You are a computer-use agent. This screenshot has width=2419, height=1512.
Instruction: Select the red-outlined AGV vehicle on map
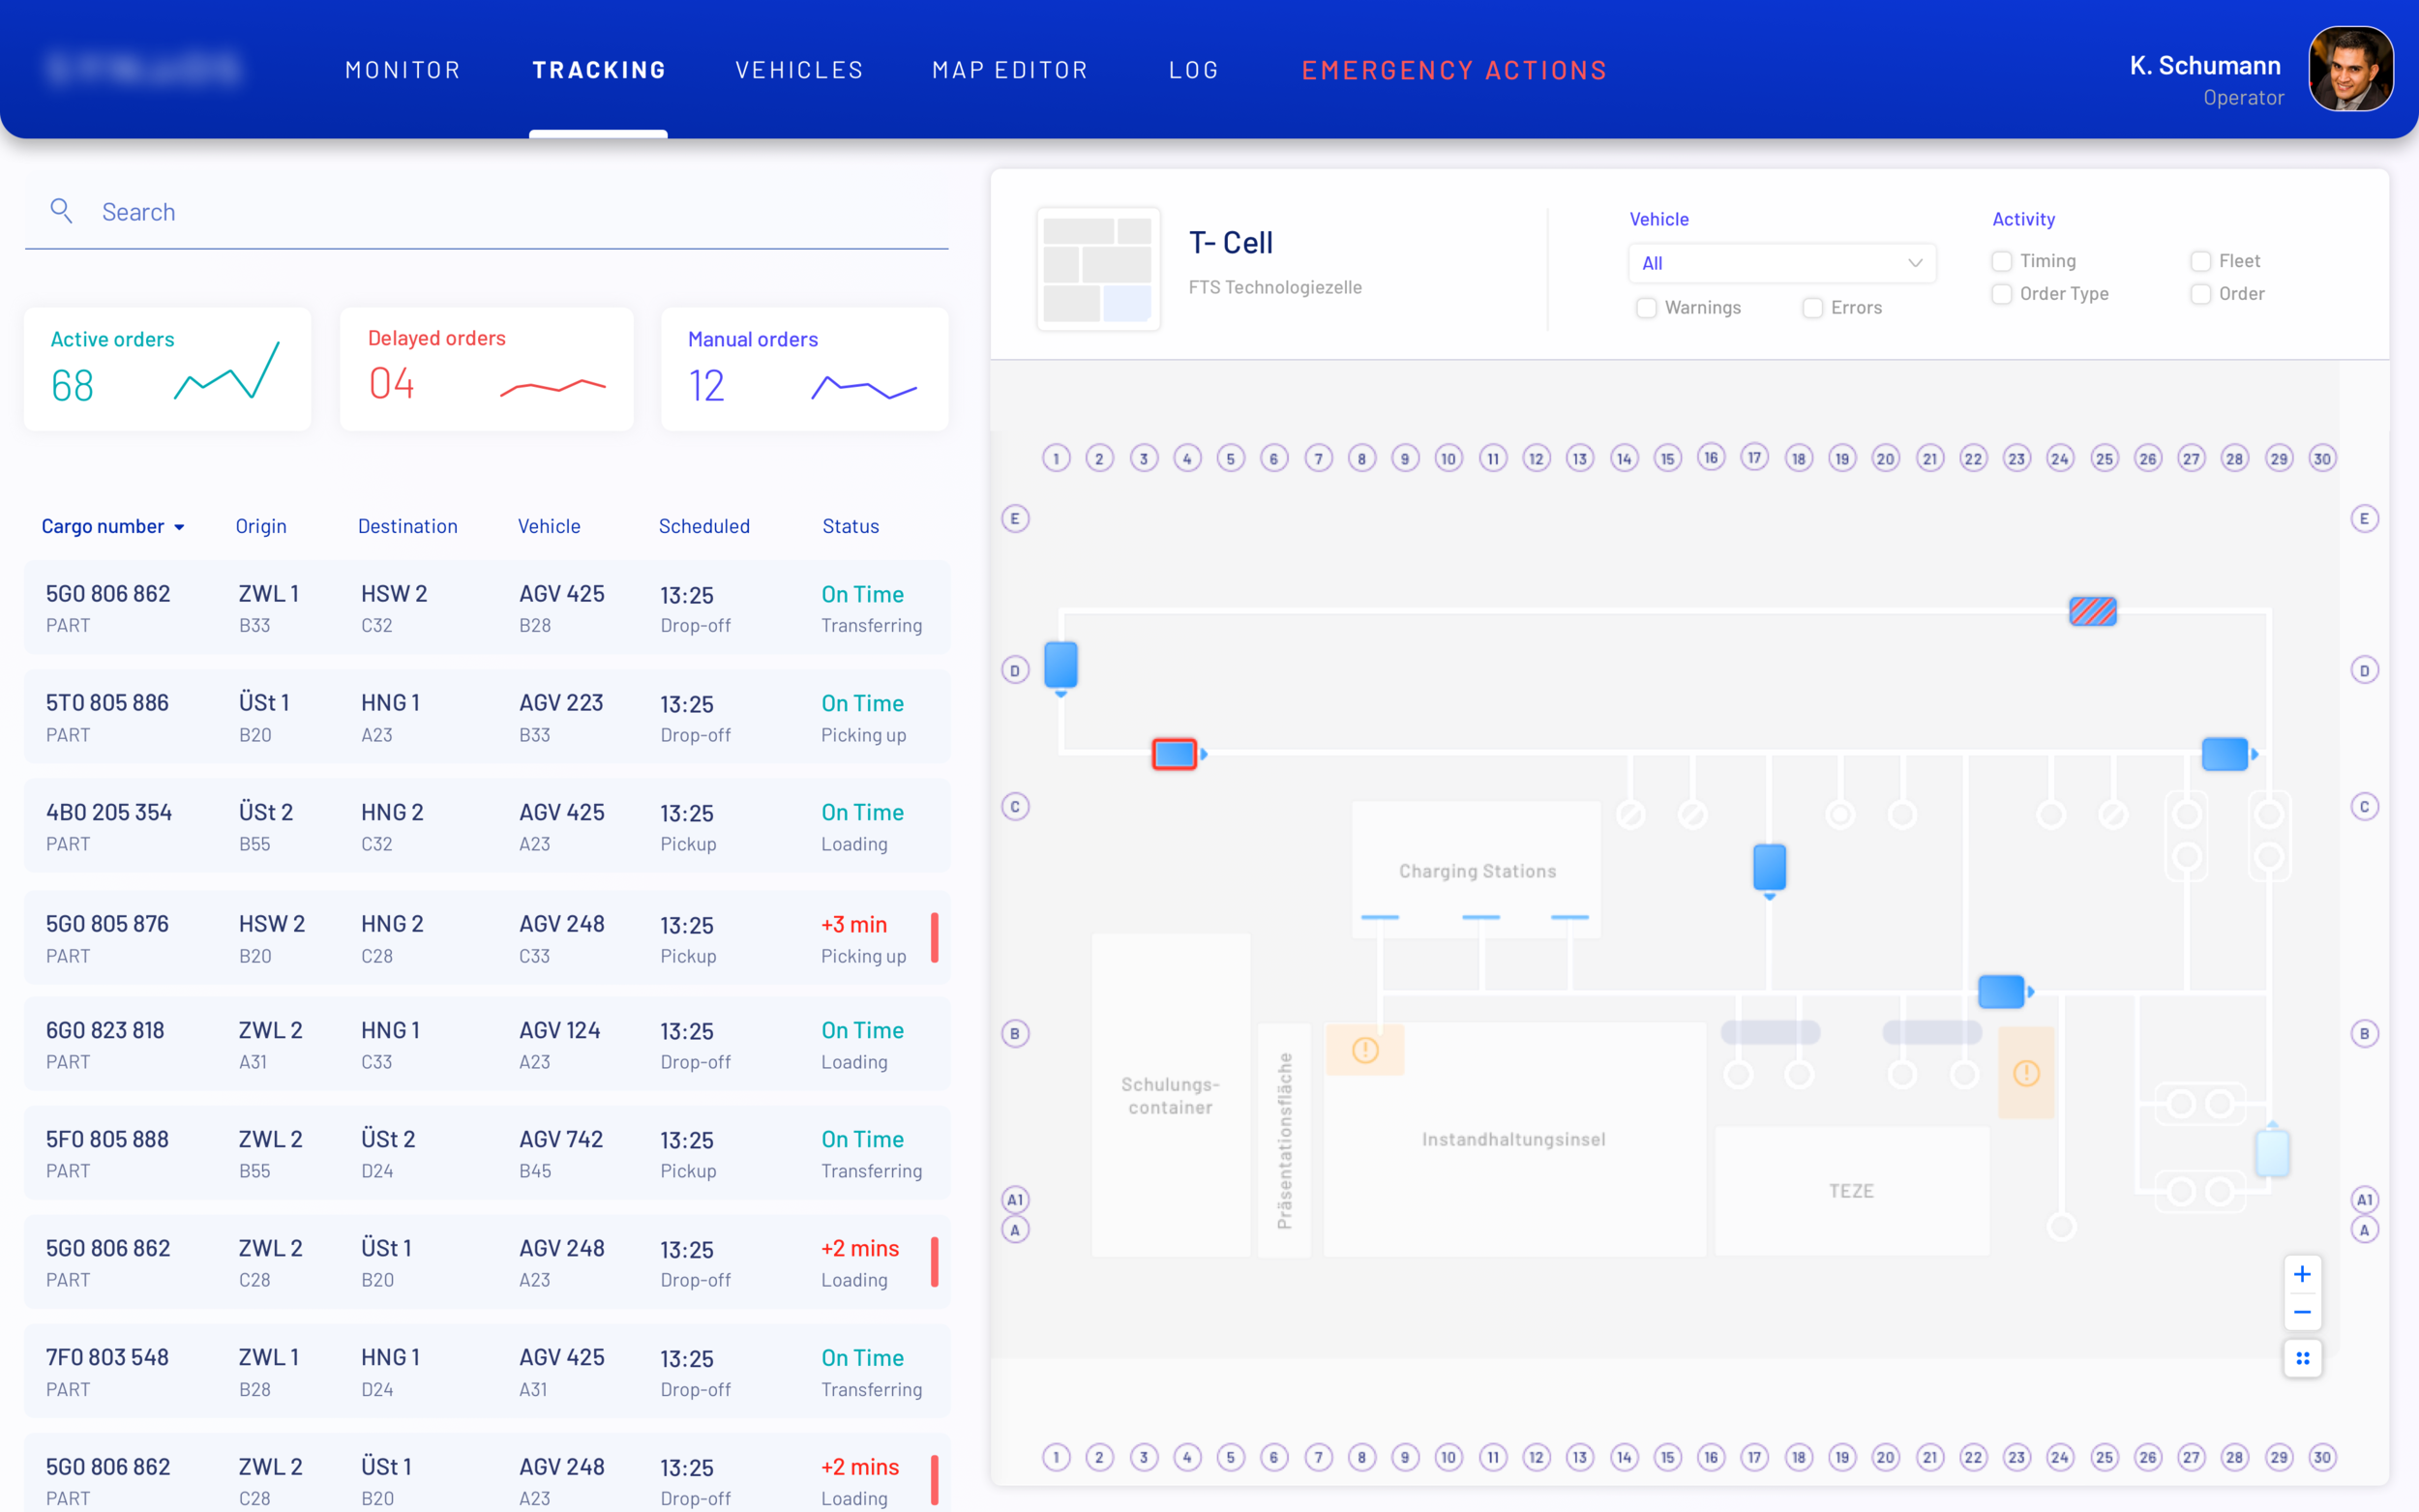(1174, 754)
